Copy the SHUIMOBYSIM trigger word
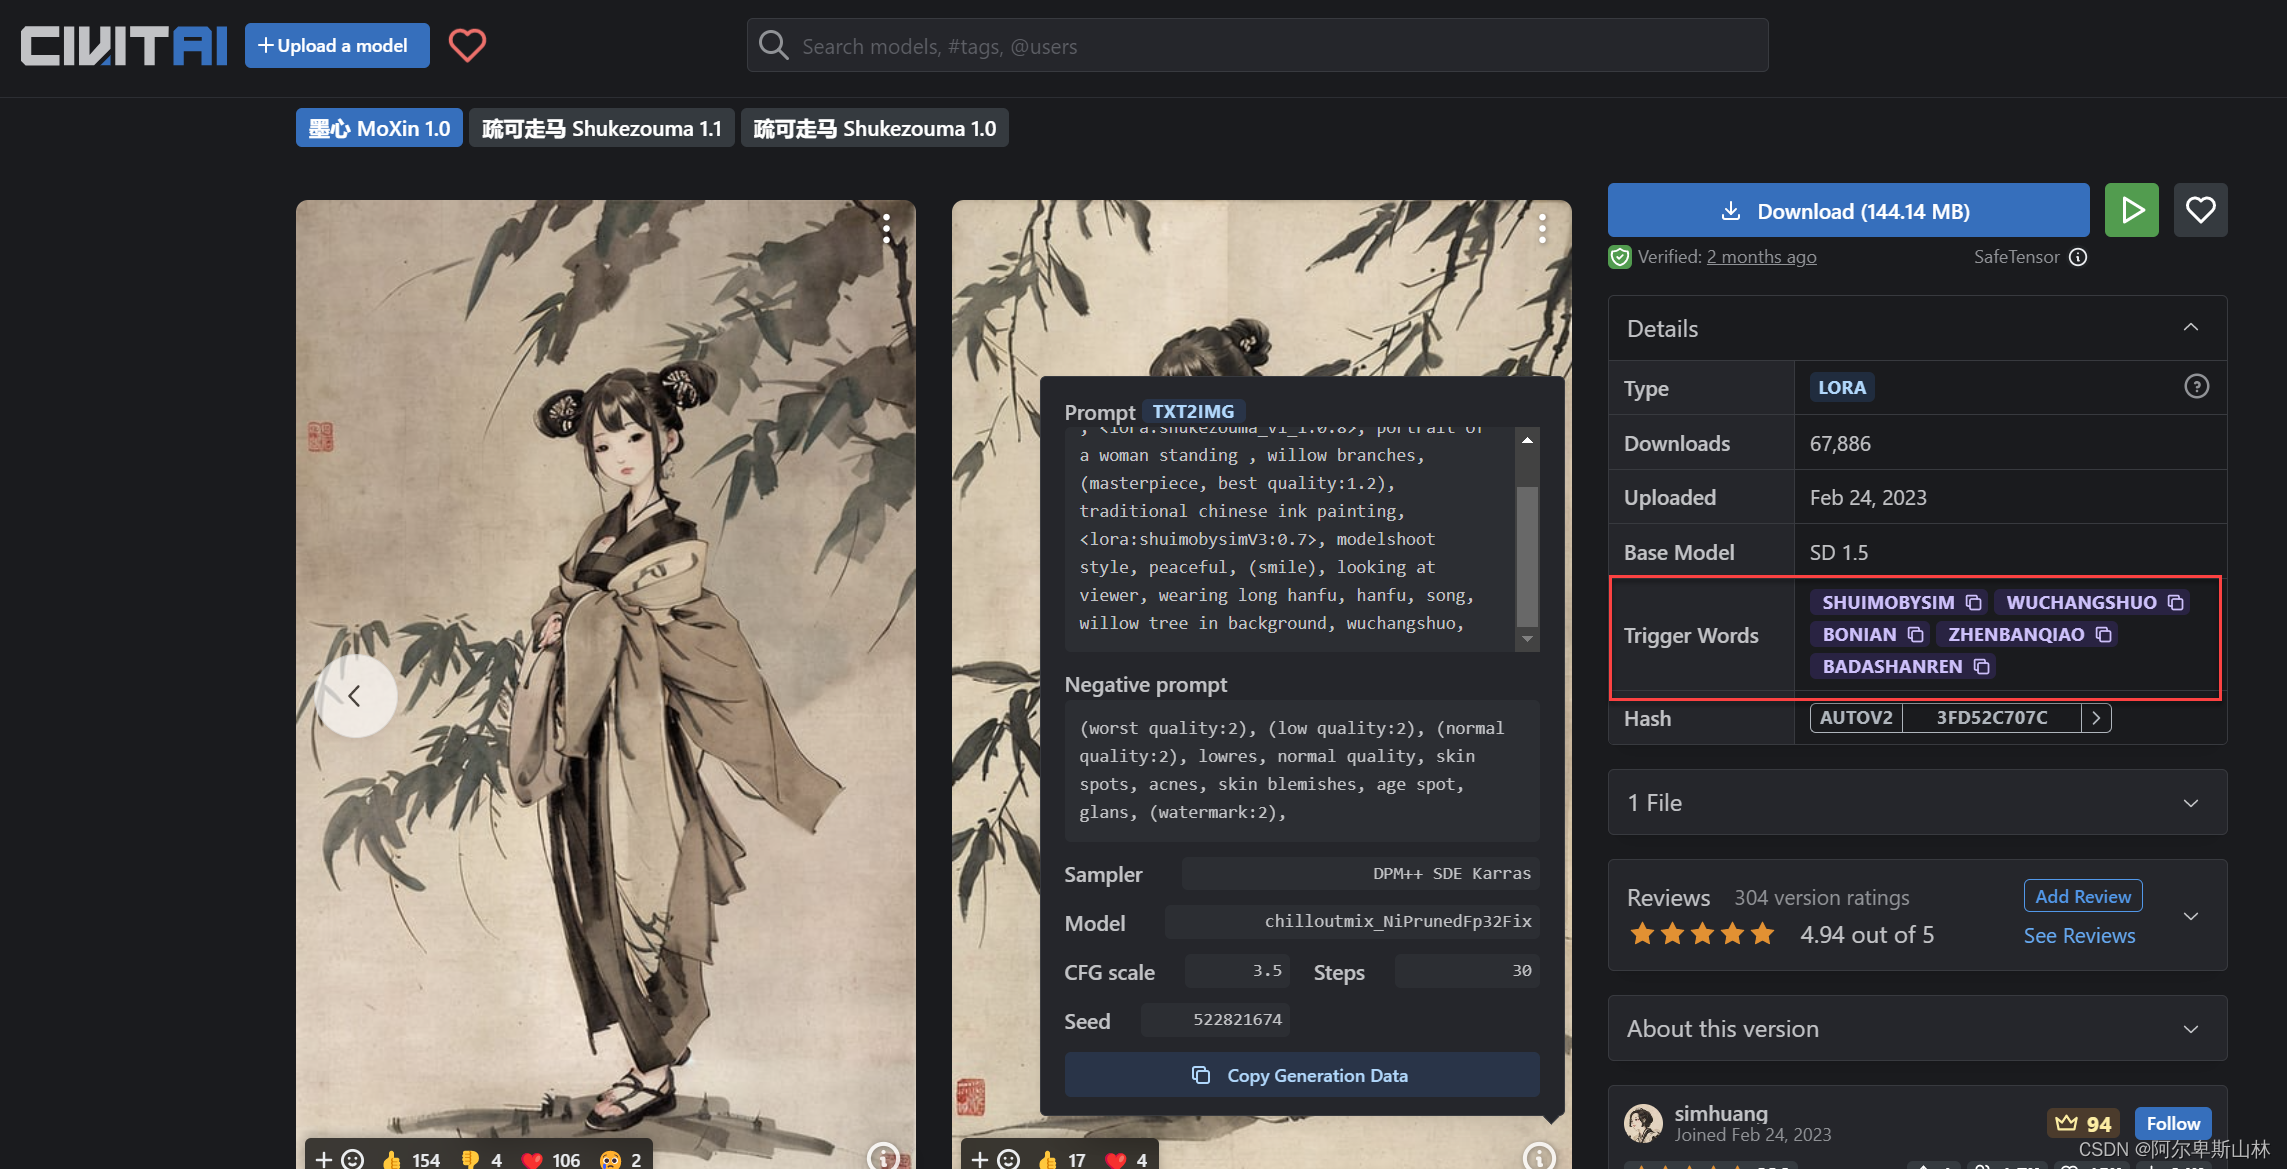 [x=1973, y=602]
